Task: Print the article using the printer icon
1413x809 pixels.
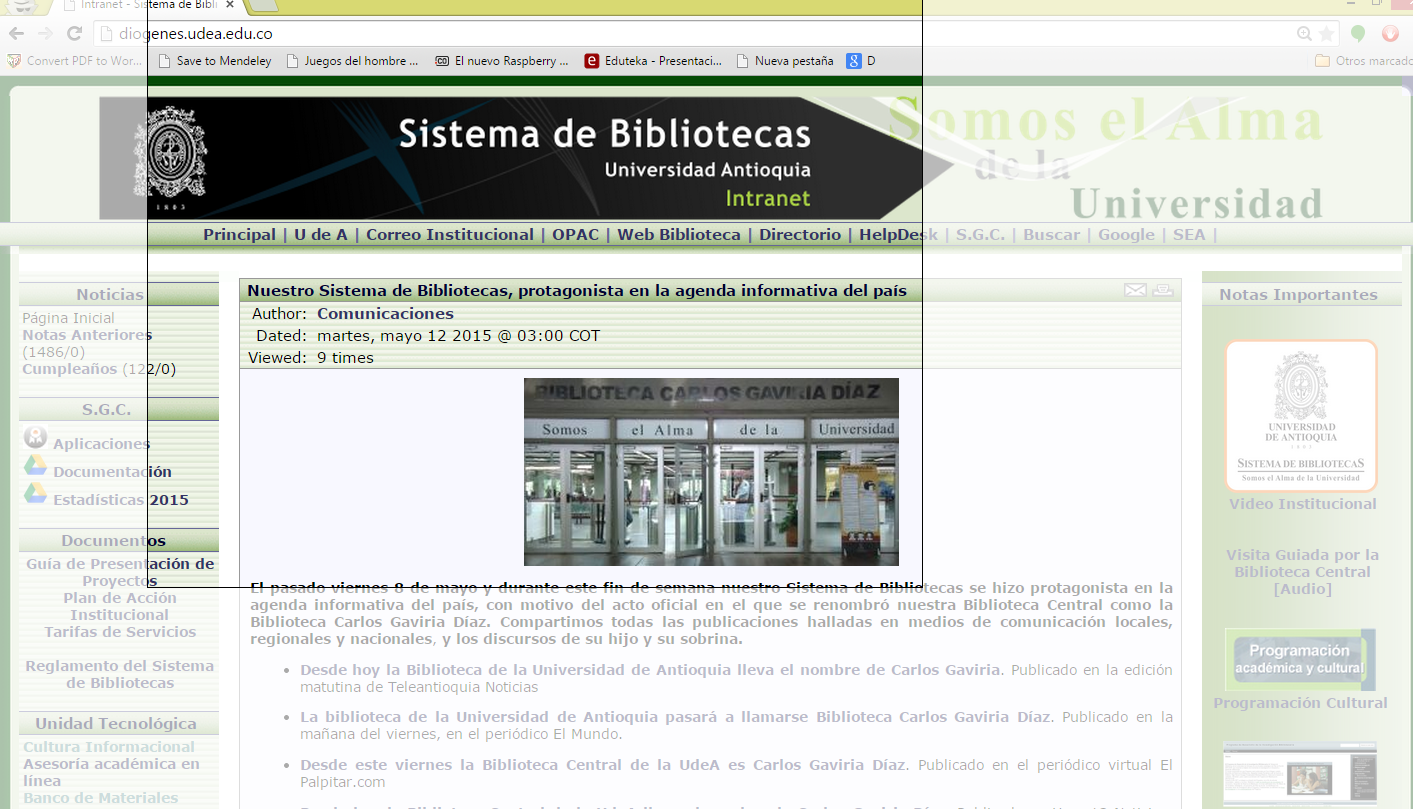Action: [x=1161, y=290]
